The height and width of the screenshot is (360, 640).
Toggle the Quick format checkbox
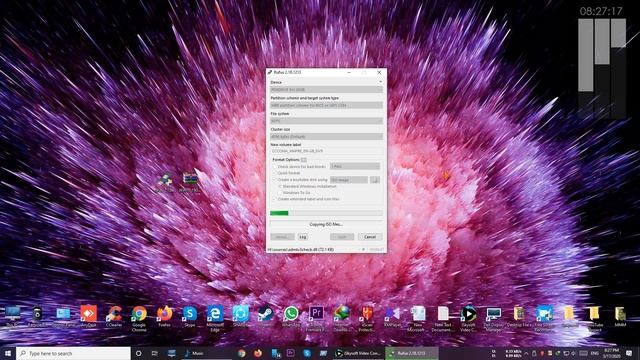point(275,173)
